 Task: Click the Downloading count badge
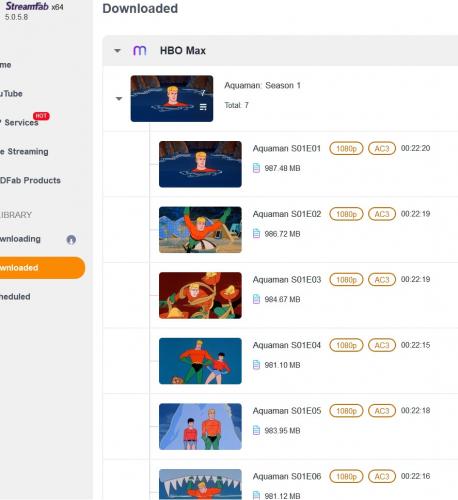71,240
